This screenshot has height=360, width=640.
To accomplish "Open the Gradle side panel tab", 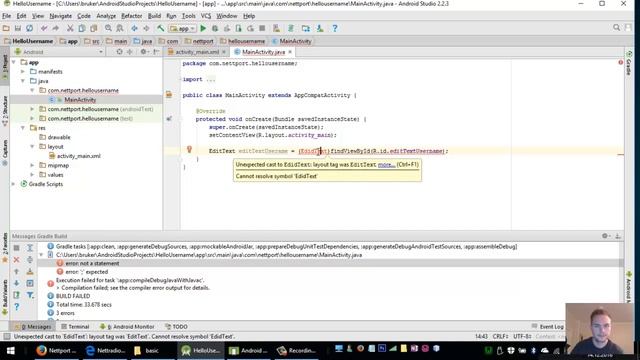I will (629, 64).
